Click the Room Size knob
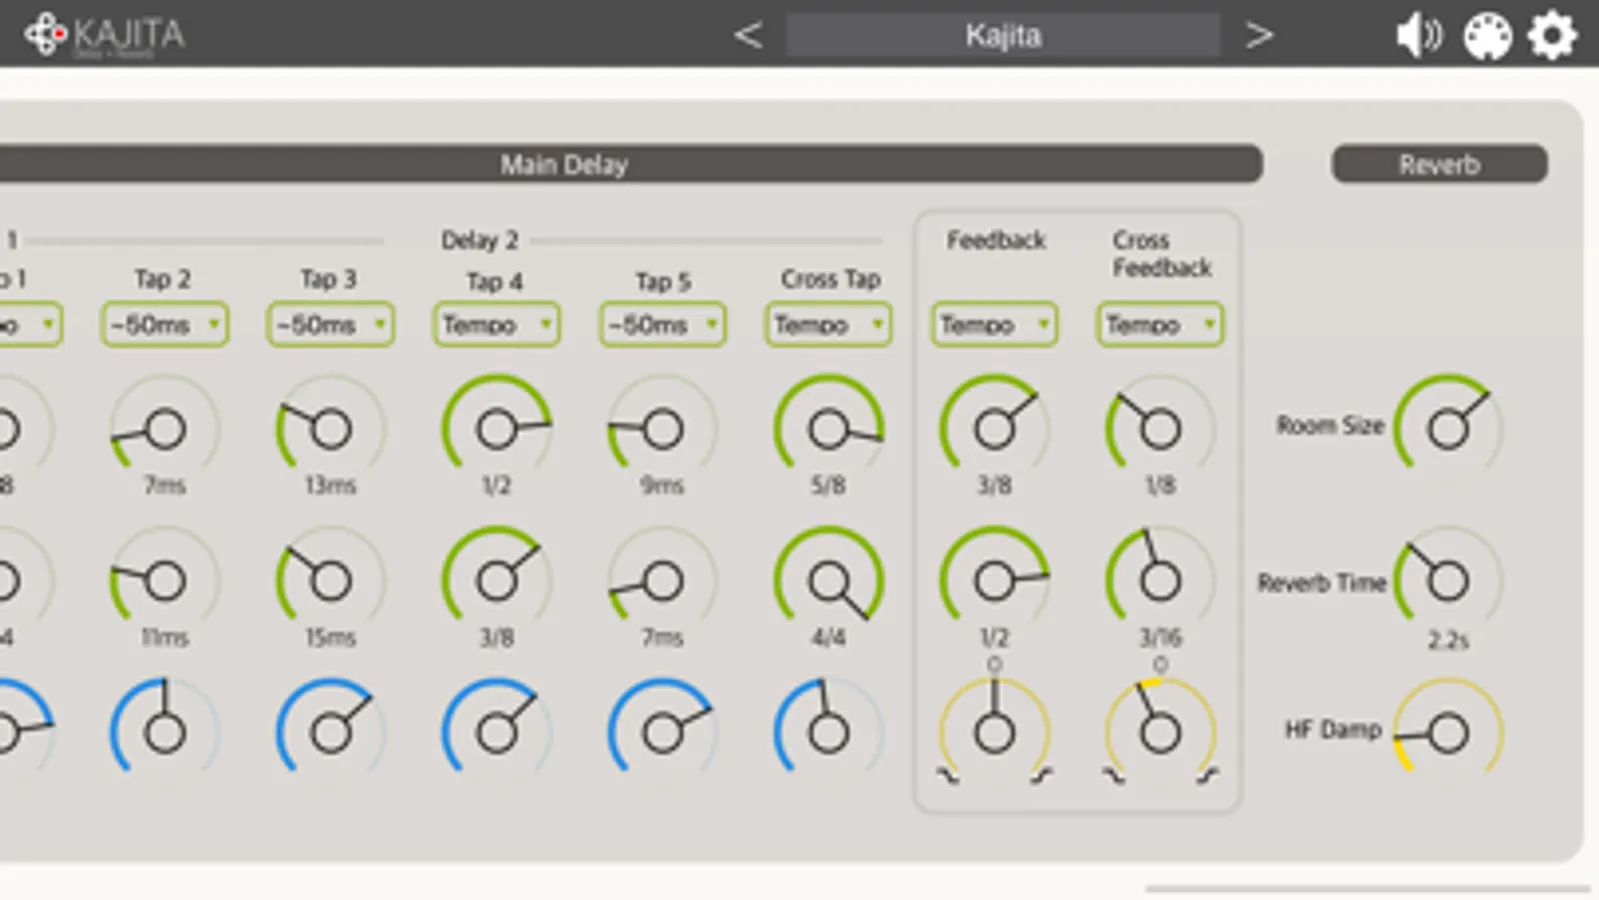Screen dimensions: 1599x900 pos(1448,428)
